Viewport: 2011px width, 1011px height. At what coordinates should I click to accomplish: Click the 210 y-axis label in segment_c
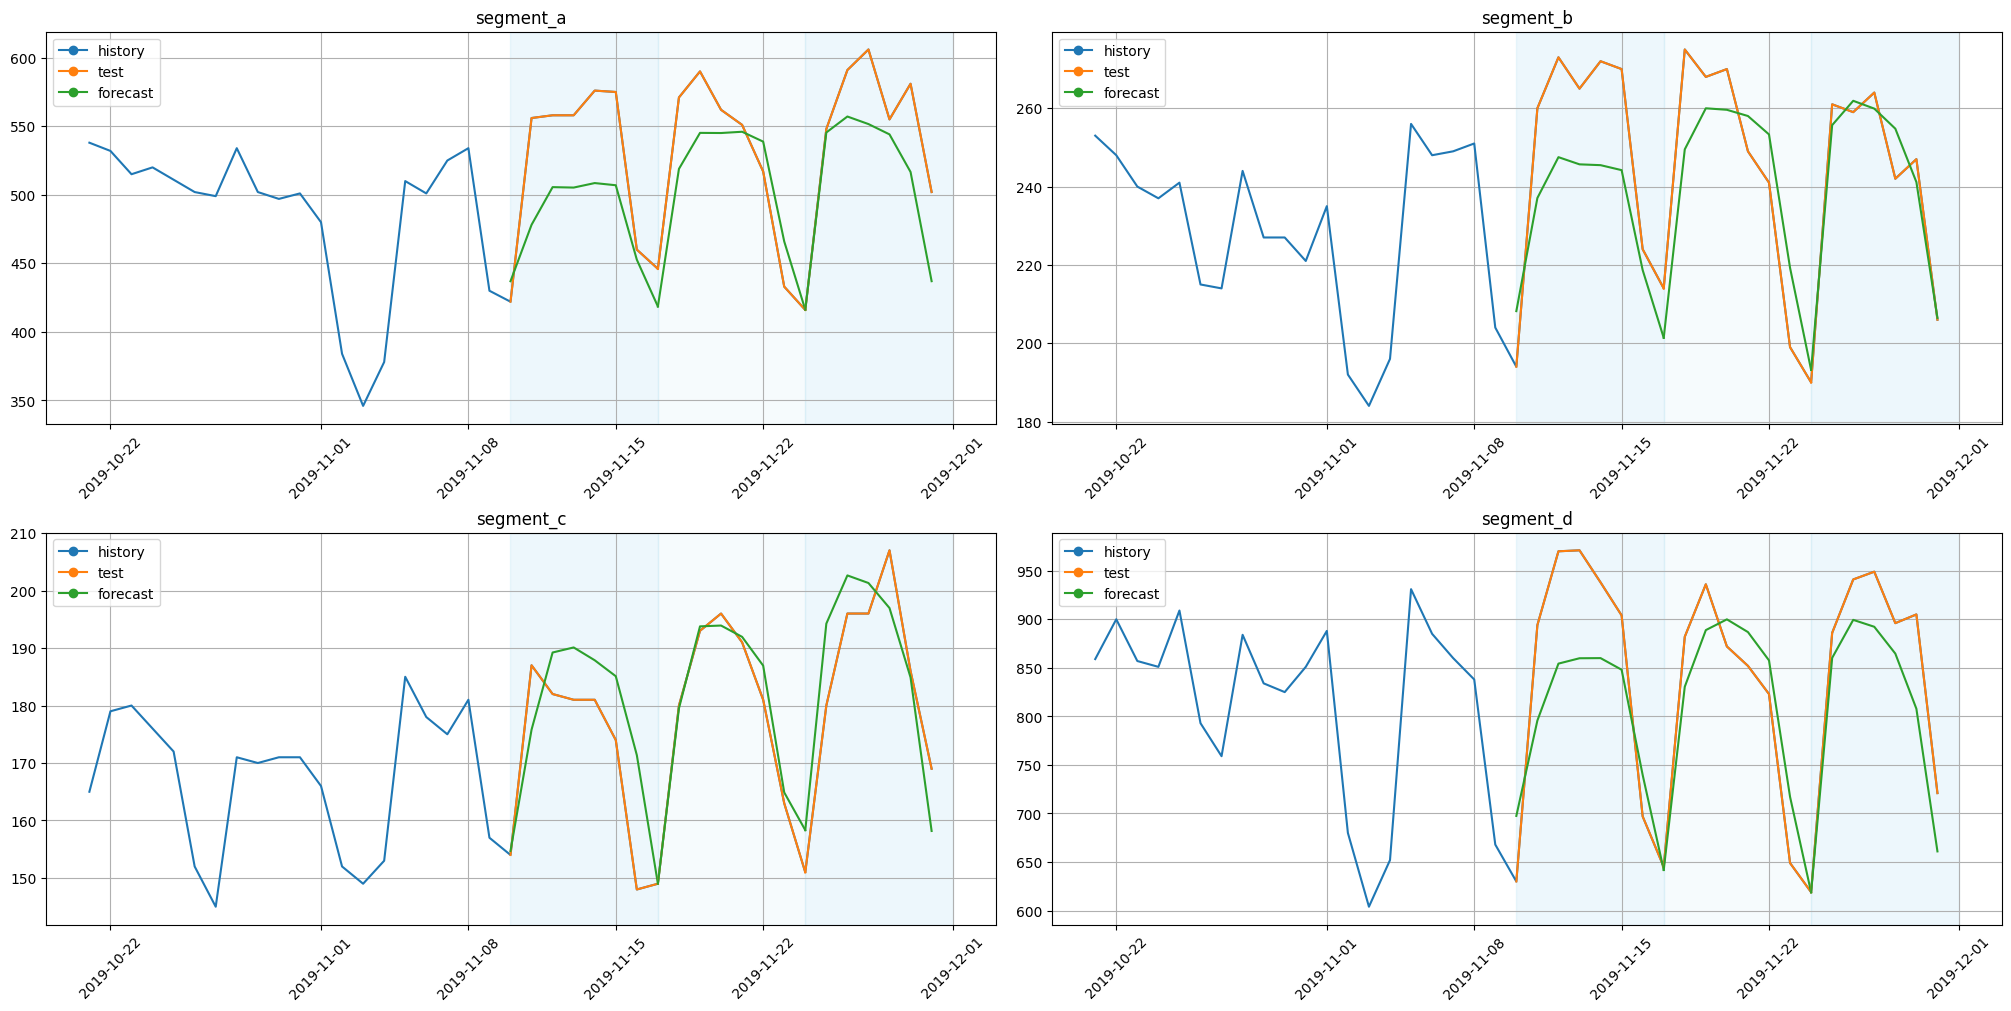coord(25,533)
